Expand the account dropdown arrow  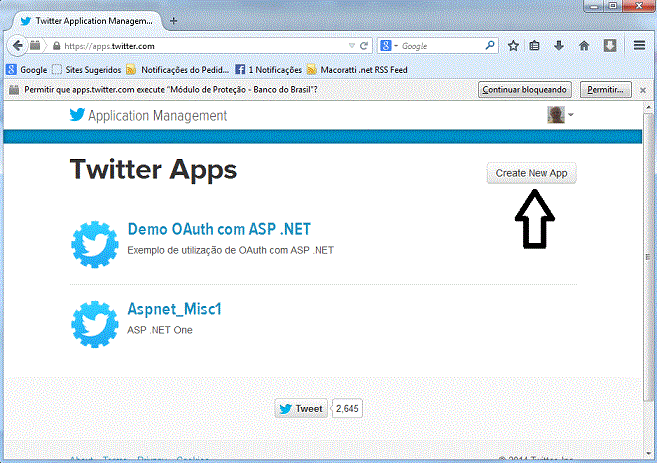(571, 115)
